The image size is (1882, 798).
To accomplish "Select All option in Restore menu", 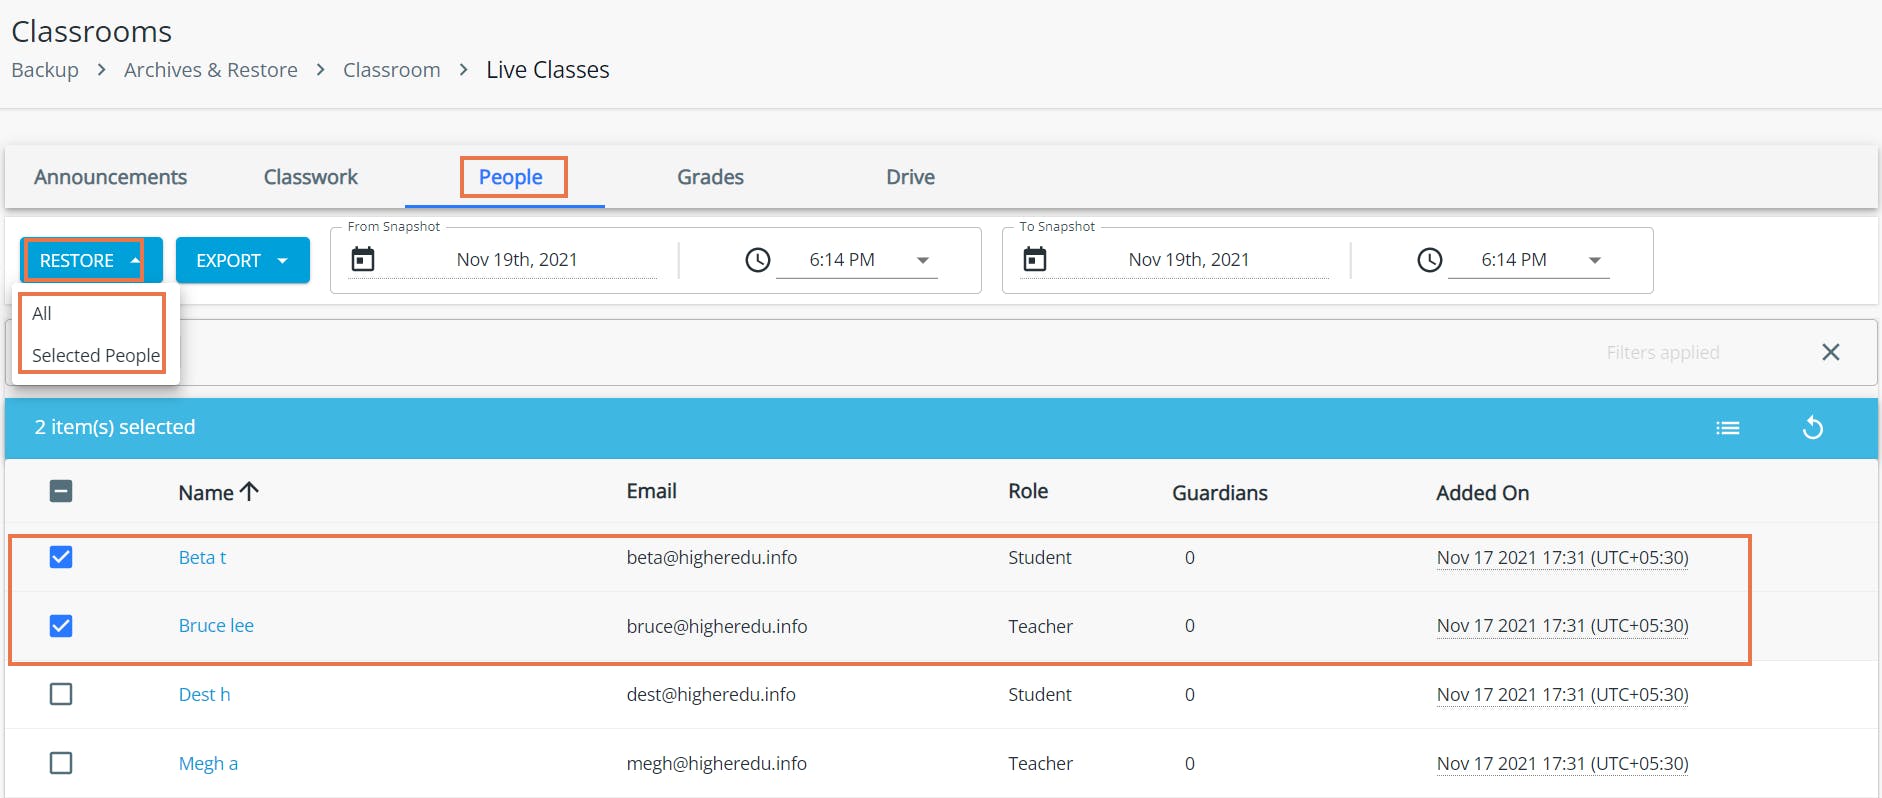I will point(42,313).
